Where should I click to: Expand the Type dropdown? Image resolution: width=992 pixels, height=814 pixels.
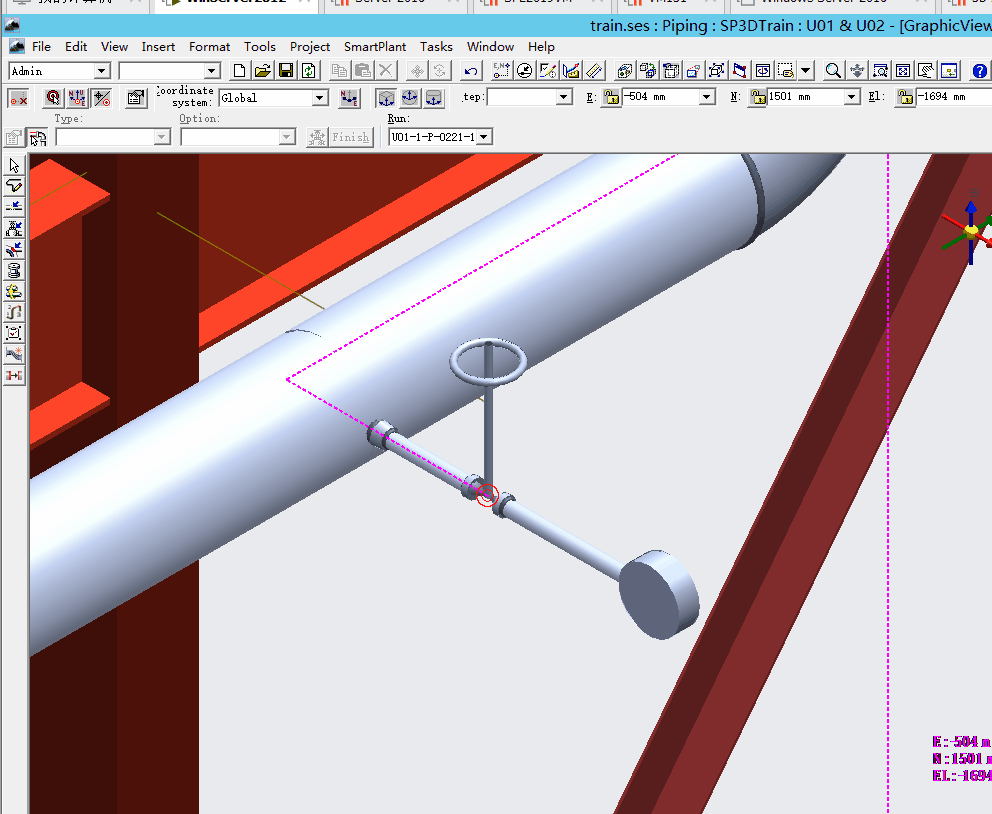click(162, 137)
